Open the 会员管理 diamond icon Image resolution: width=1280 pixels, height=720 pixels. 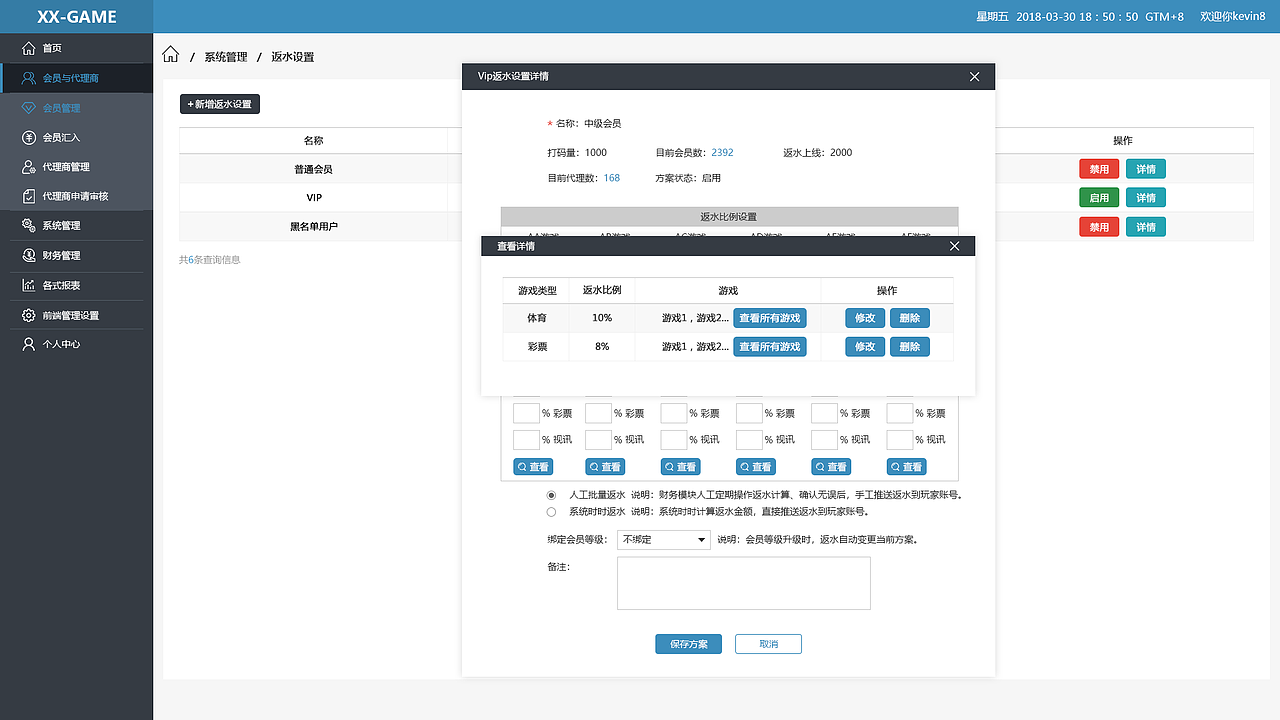(28, 108)
